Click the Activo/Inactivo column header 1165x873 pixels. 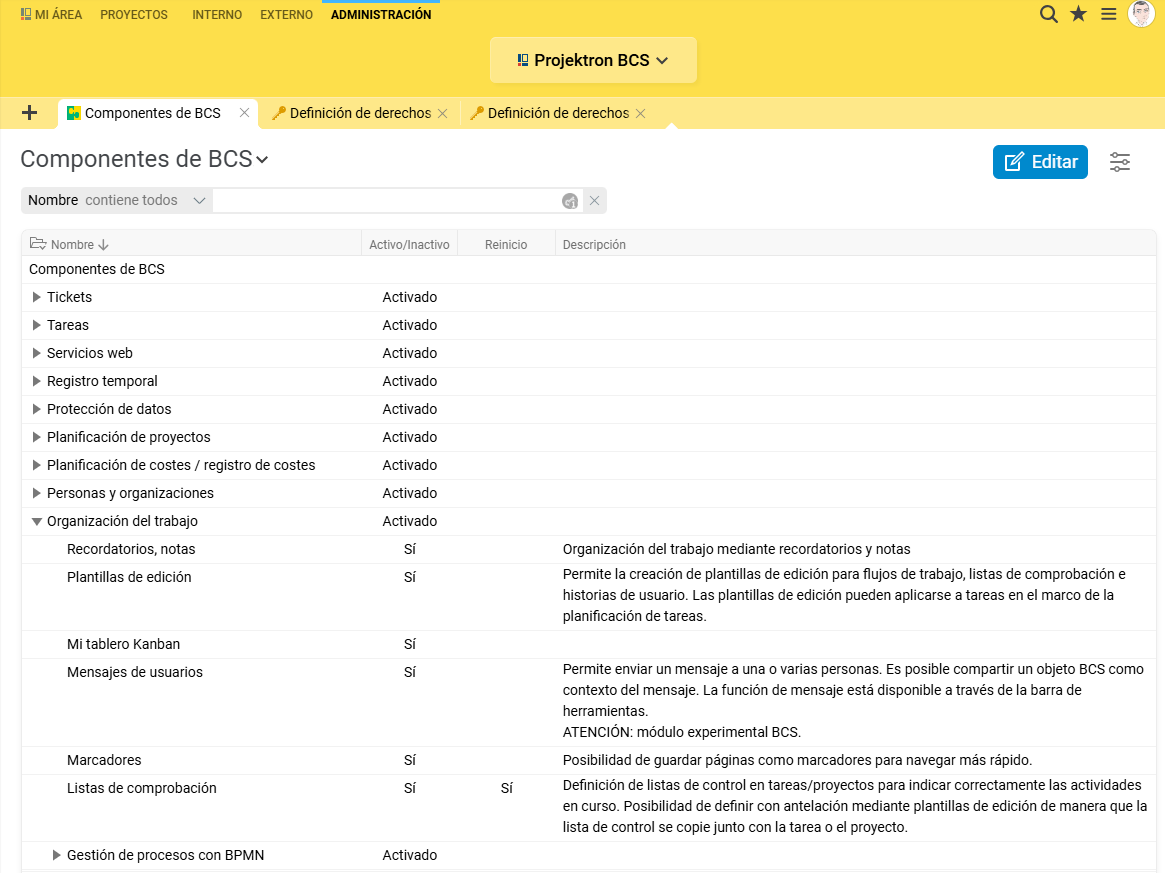pos(409,244)
